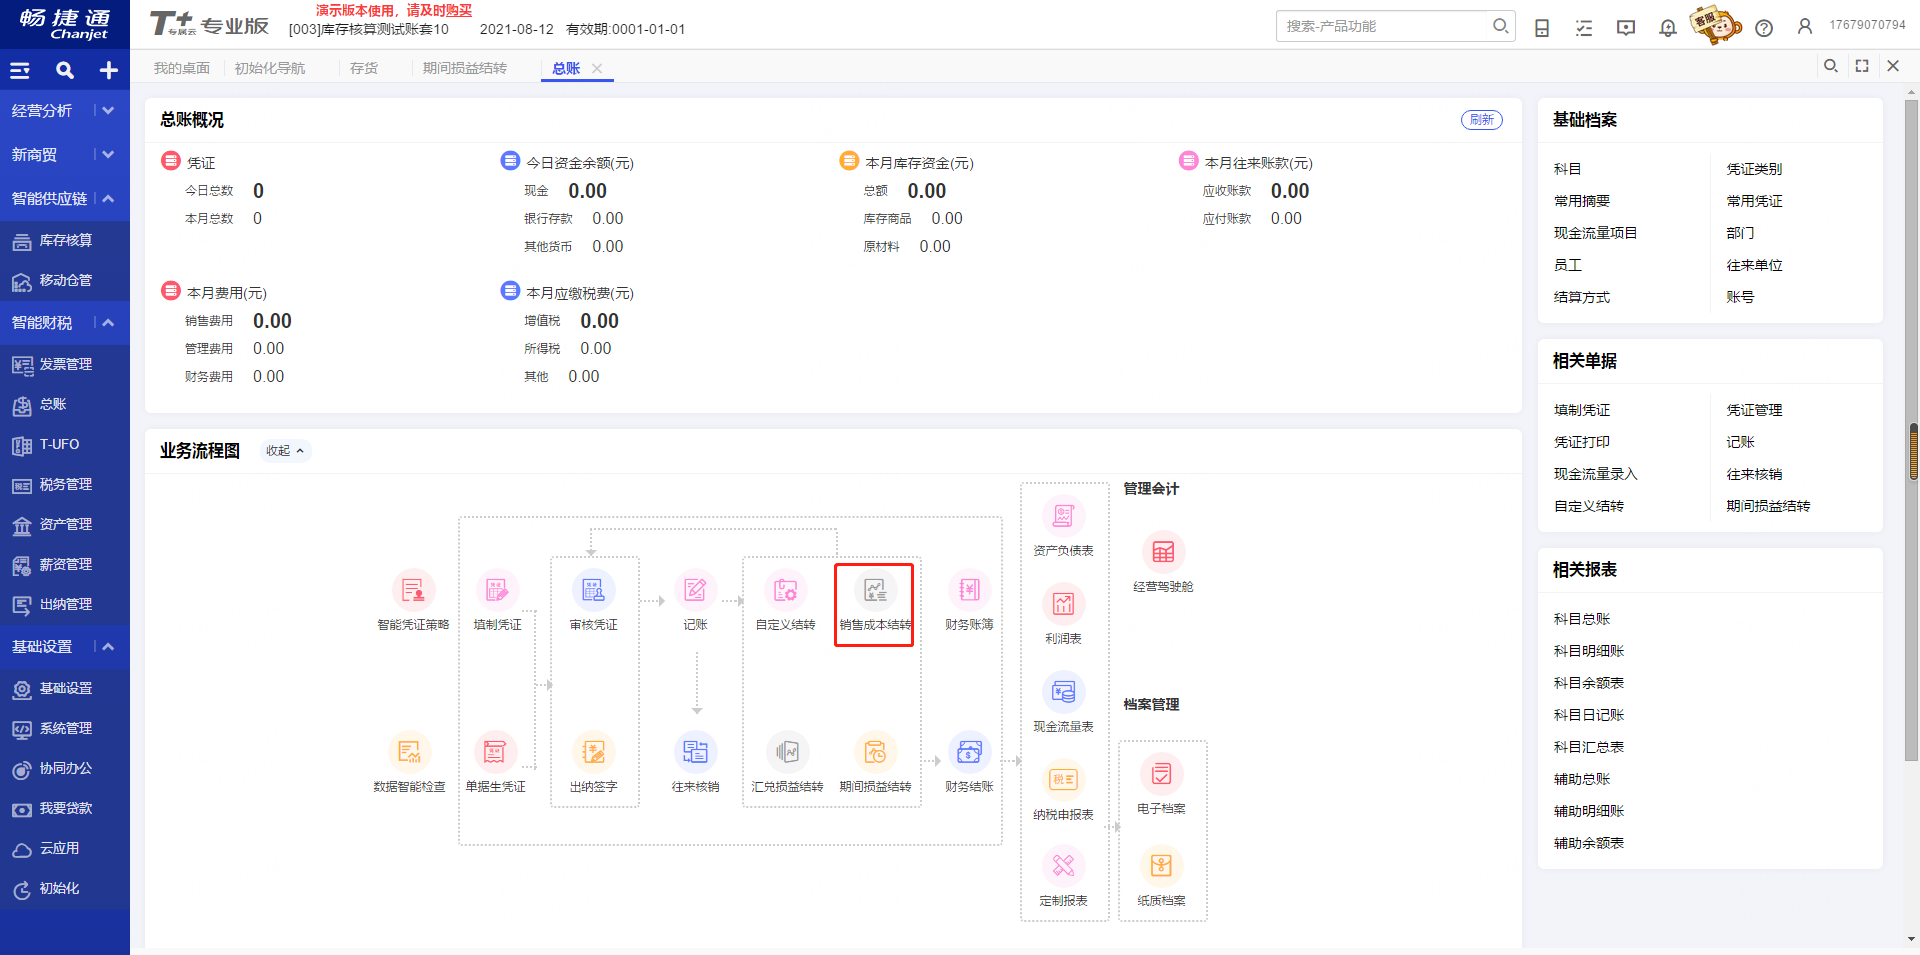
Task: Click the sidebar plus add icon
Action: (x=108, y=70)
